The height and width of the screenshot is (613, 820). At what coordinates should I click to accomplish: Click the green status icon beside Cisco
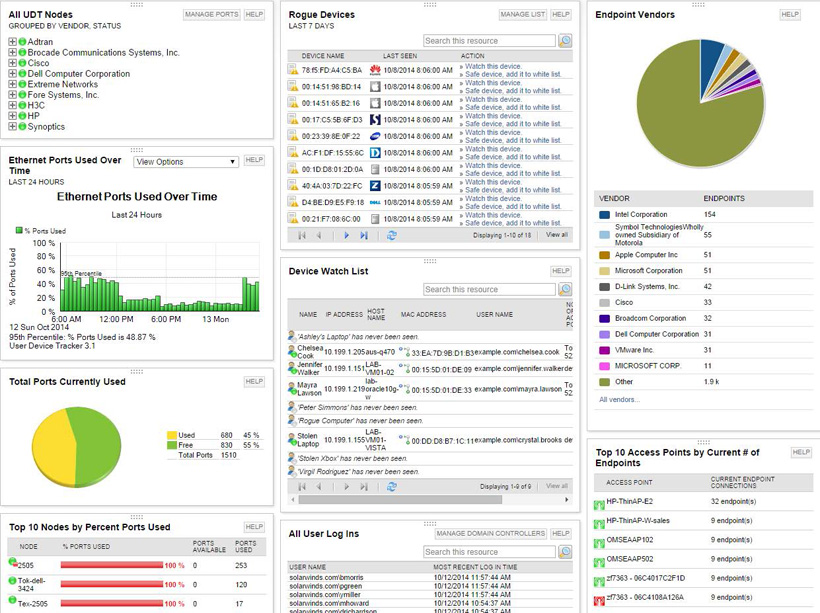(x=22, y=63)
